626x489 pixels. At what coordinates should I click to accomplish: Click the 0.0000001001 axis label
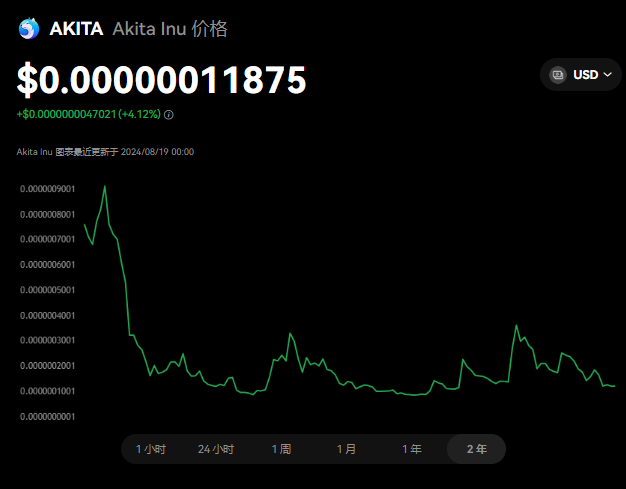coord(48,391)
